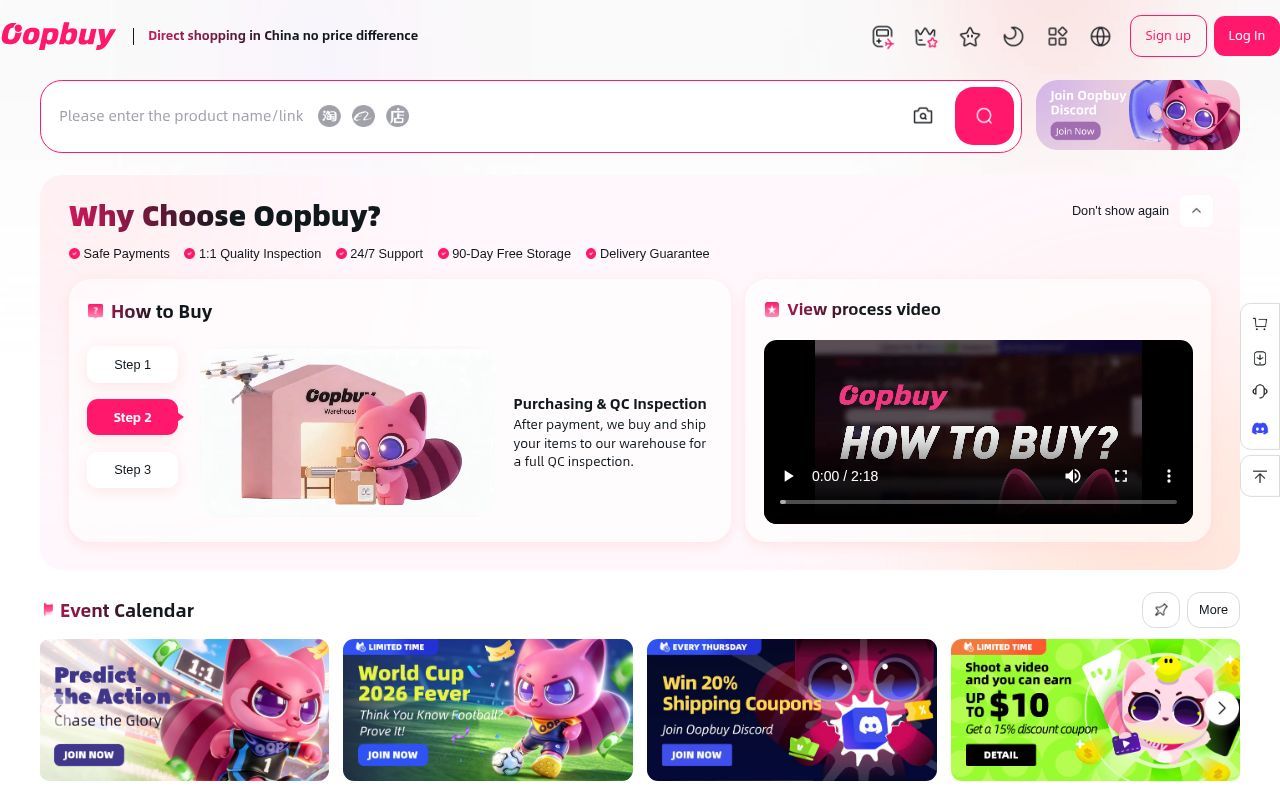Viewport: 1280px width, 800px height.
Task: Click the Delivery Guarantee label
Action: [654, 254]
